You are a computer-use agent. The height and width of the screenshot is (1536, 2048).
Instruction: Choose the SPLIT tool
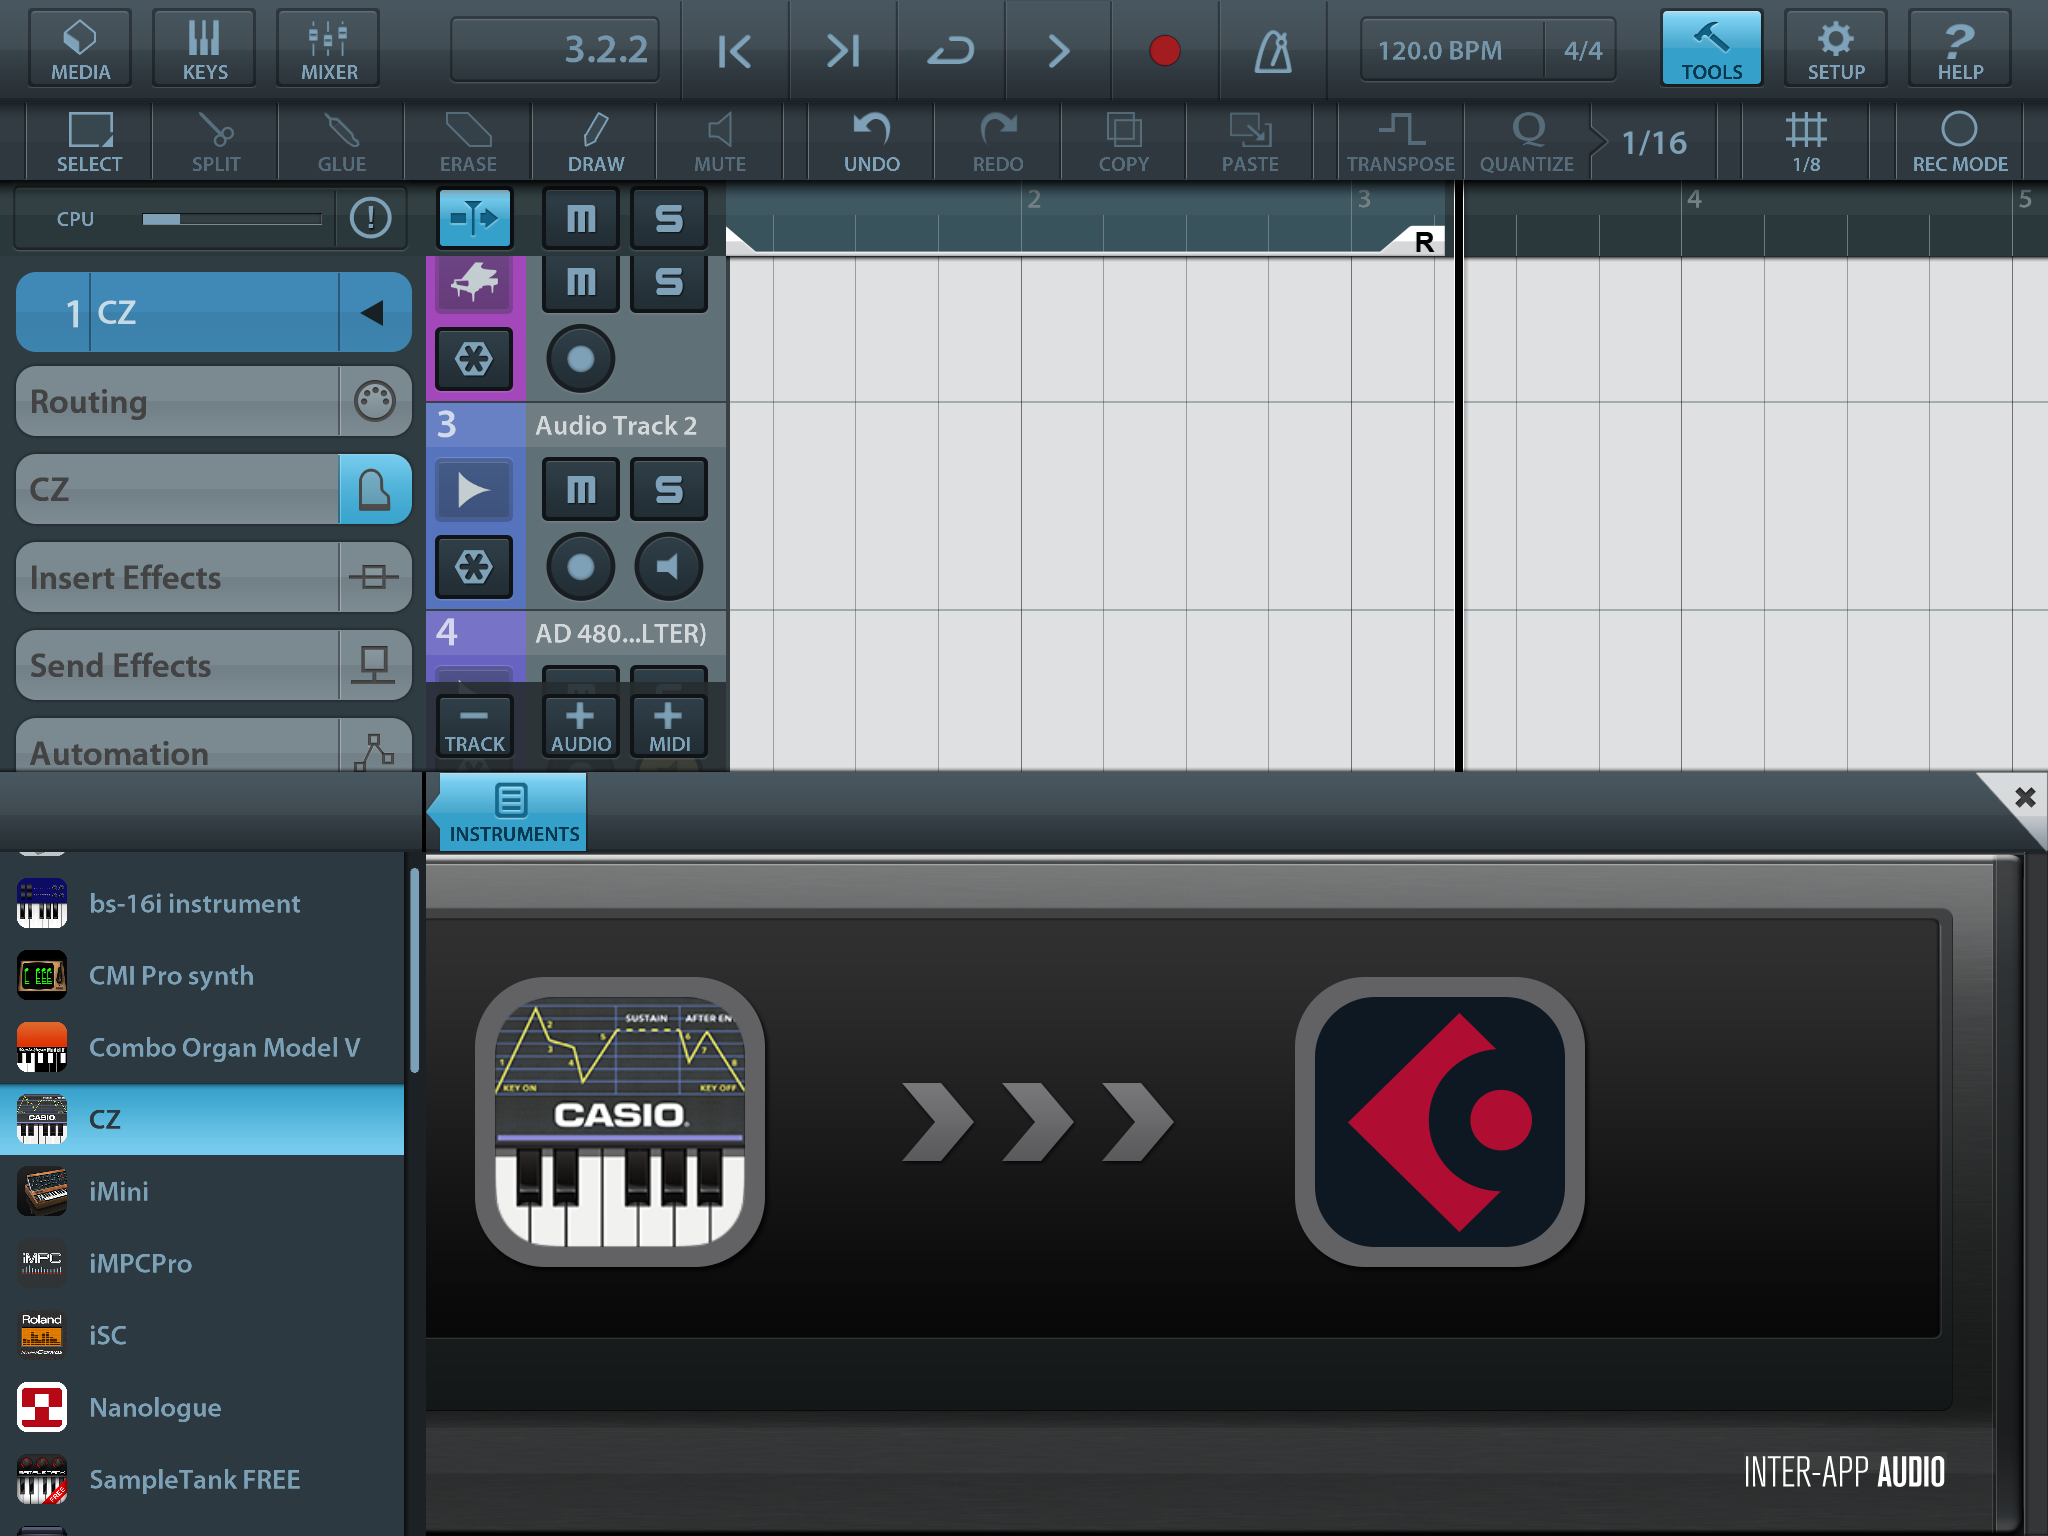(x=216, y=142)
